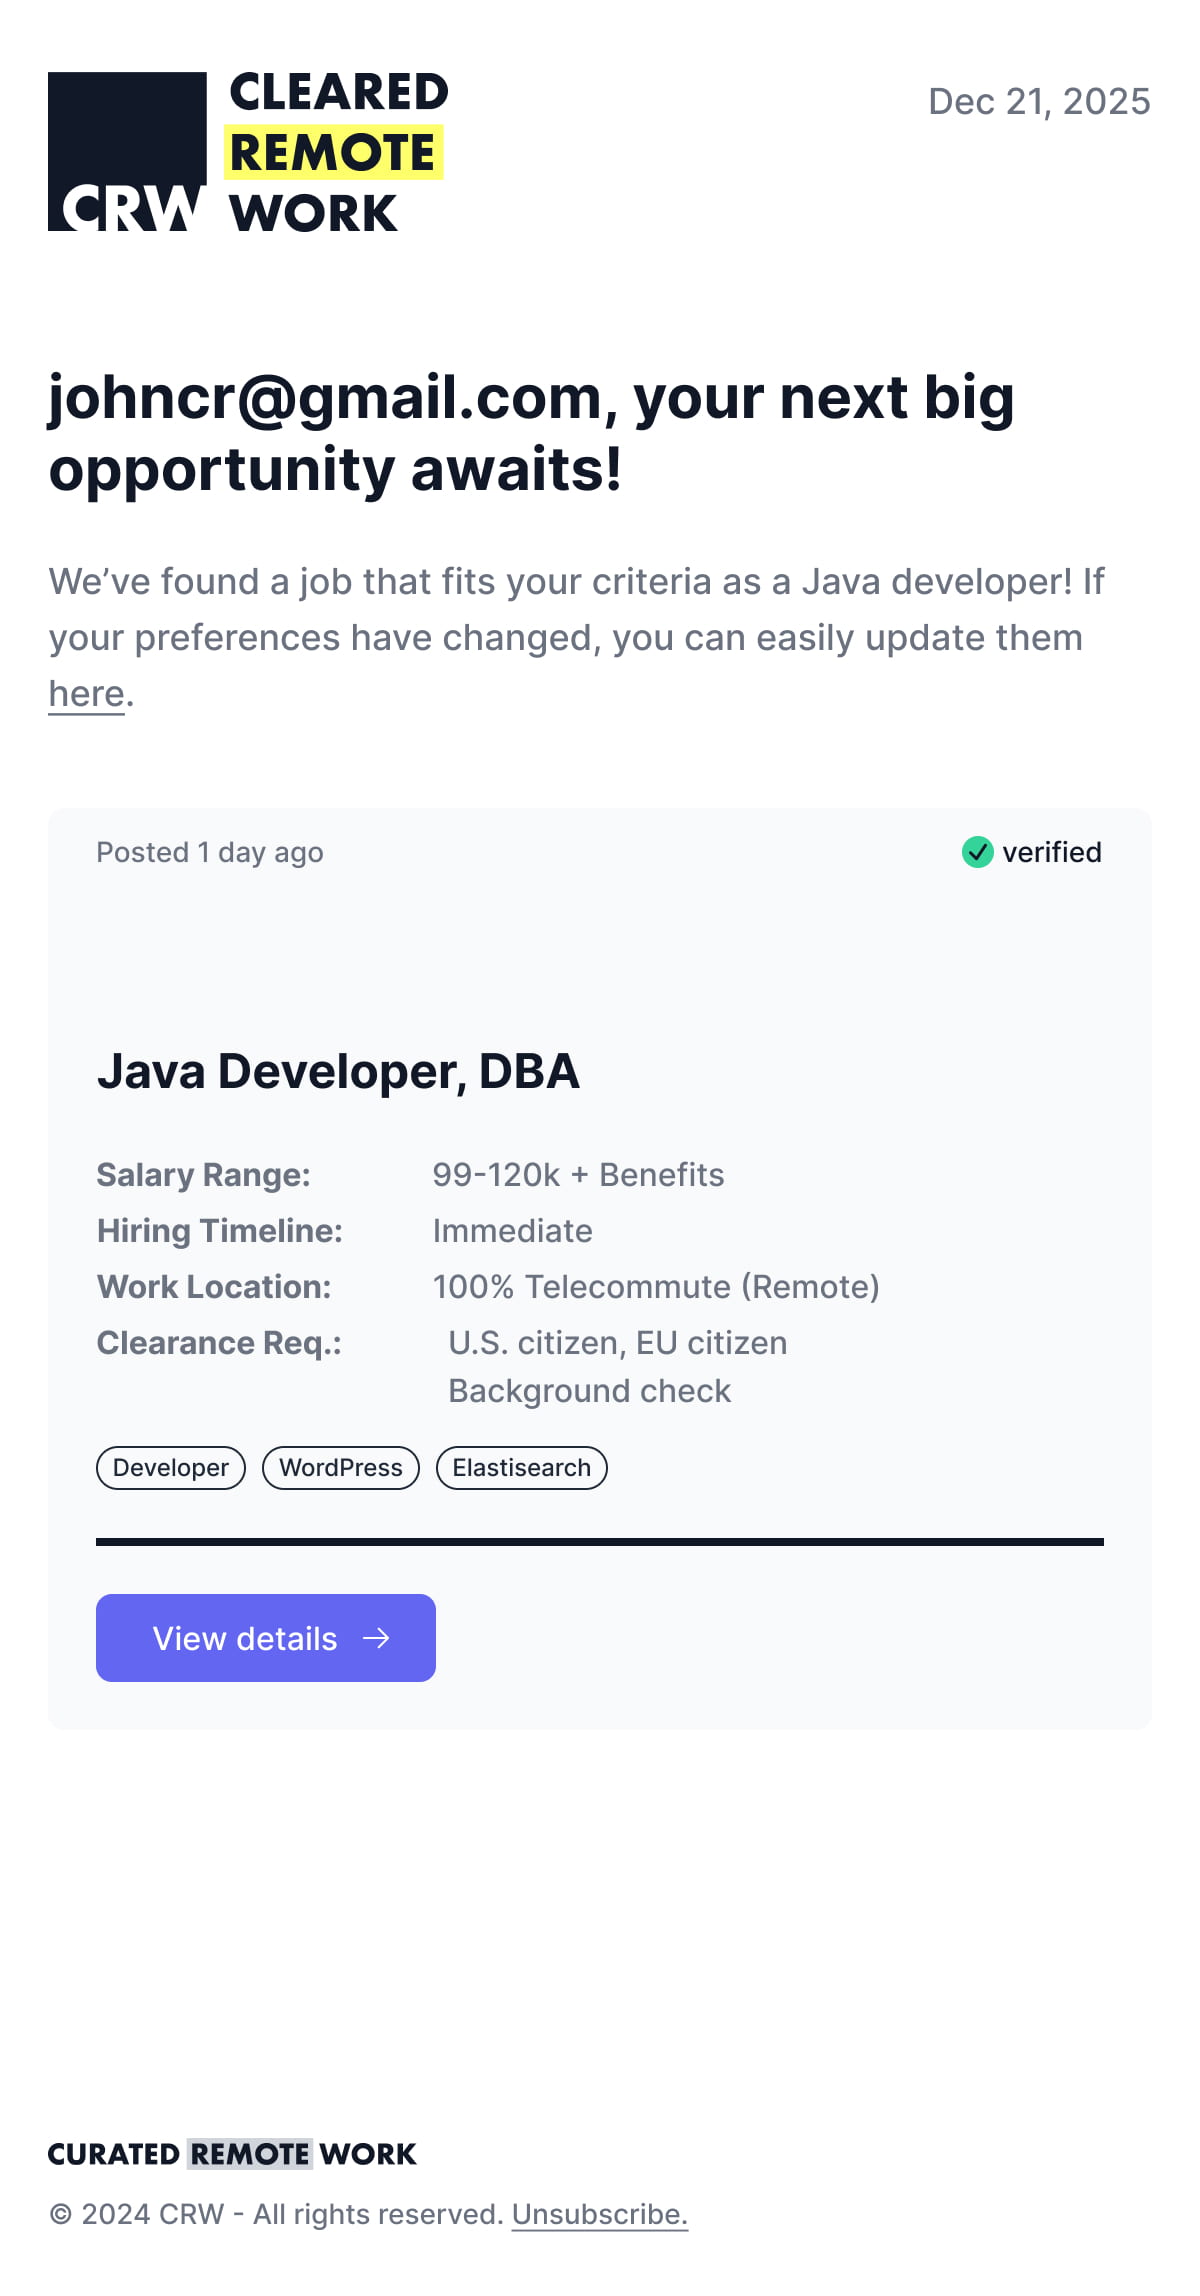Click the Curated Remote Work footer logo
This screenshot has width=1200, height=2296.
[232, 2154]
